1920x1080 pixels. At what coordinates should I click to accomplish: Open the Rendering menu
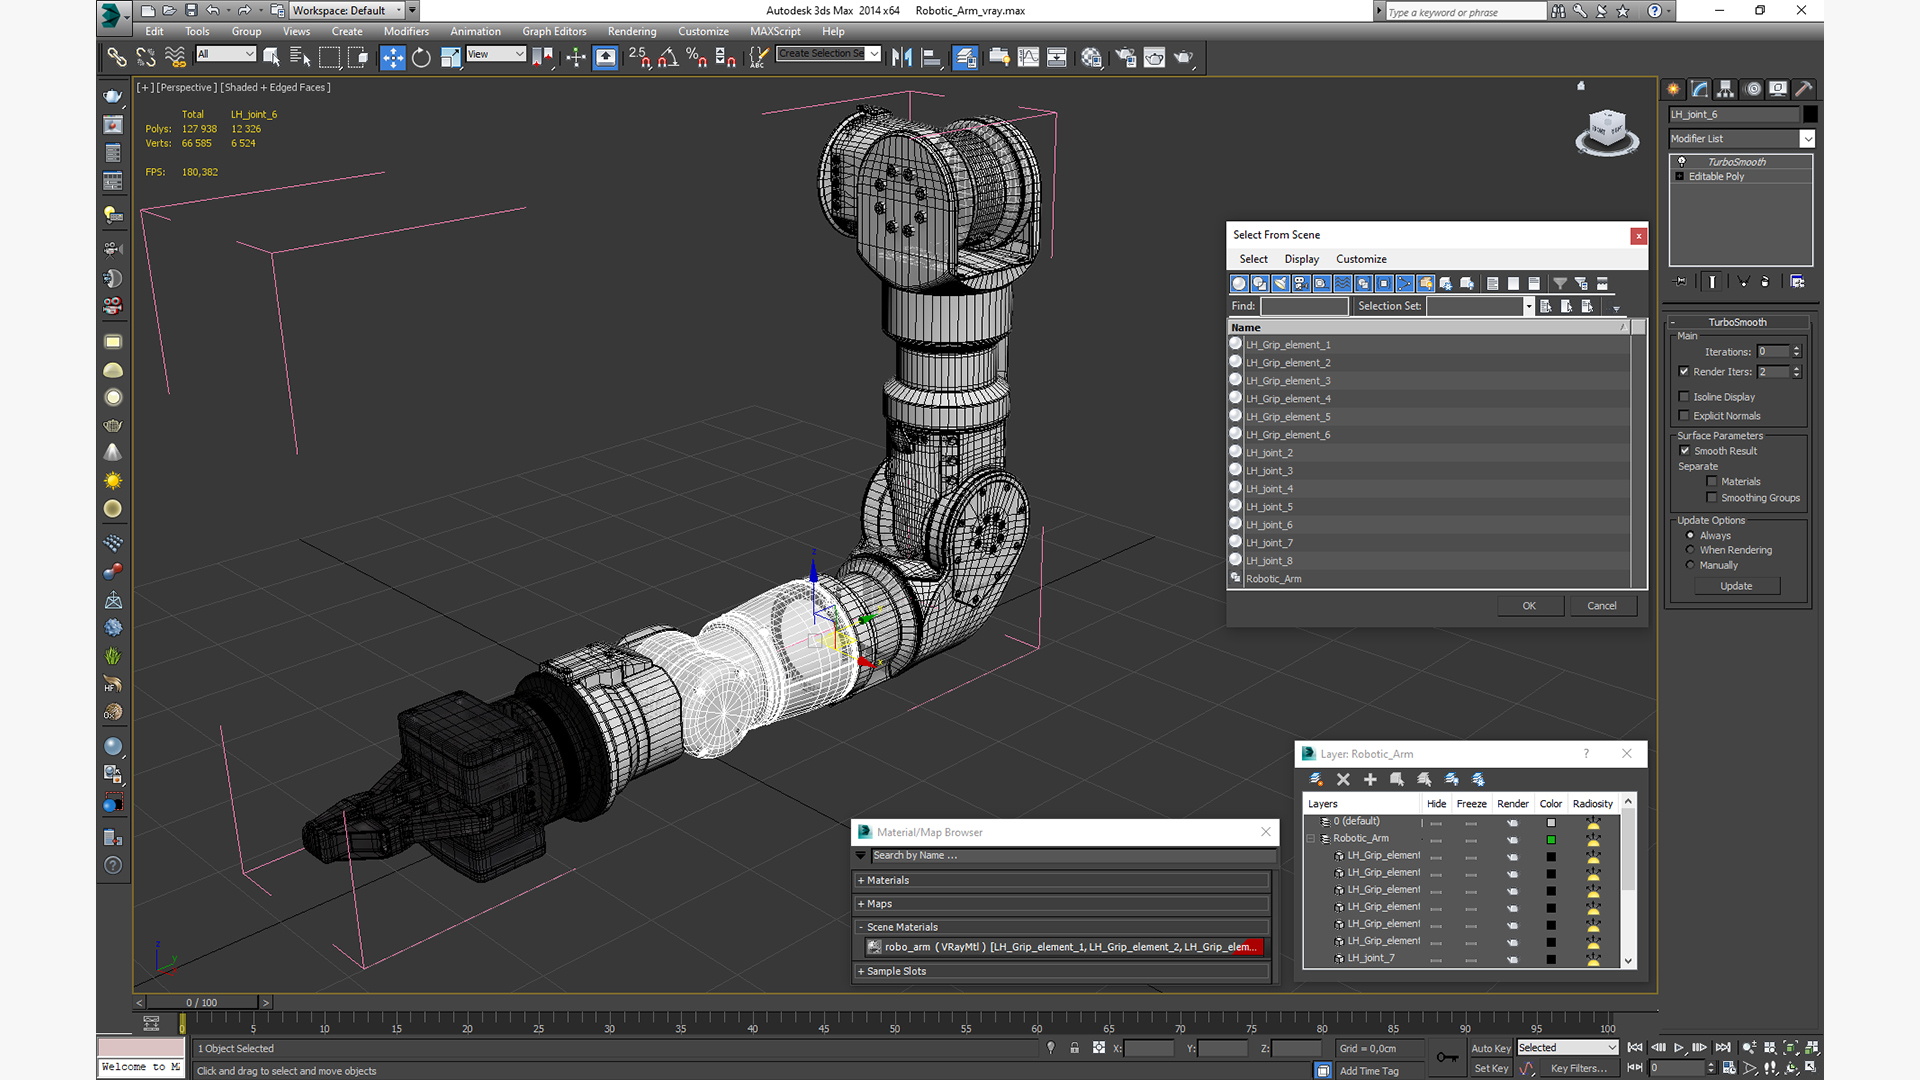click(x=632, y=31)
